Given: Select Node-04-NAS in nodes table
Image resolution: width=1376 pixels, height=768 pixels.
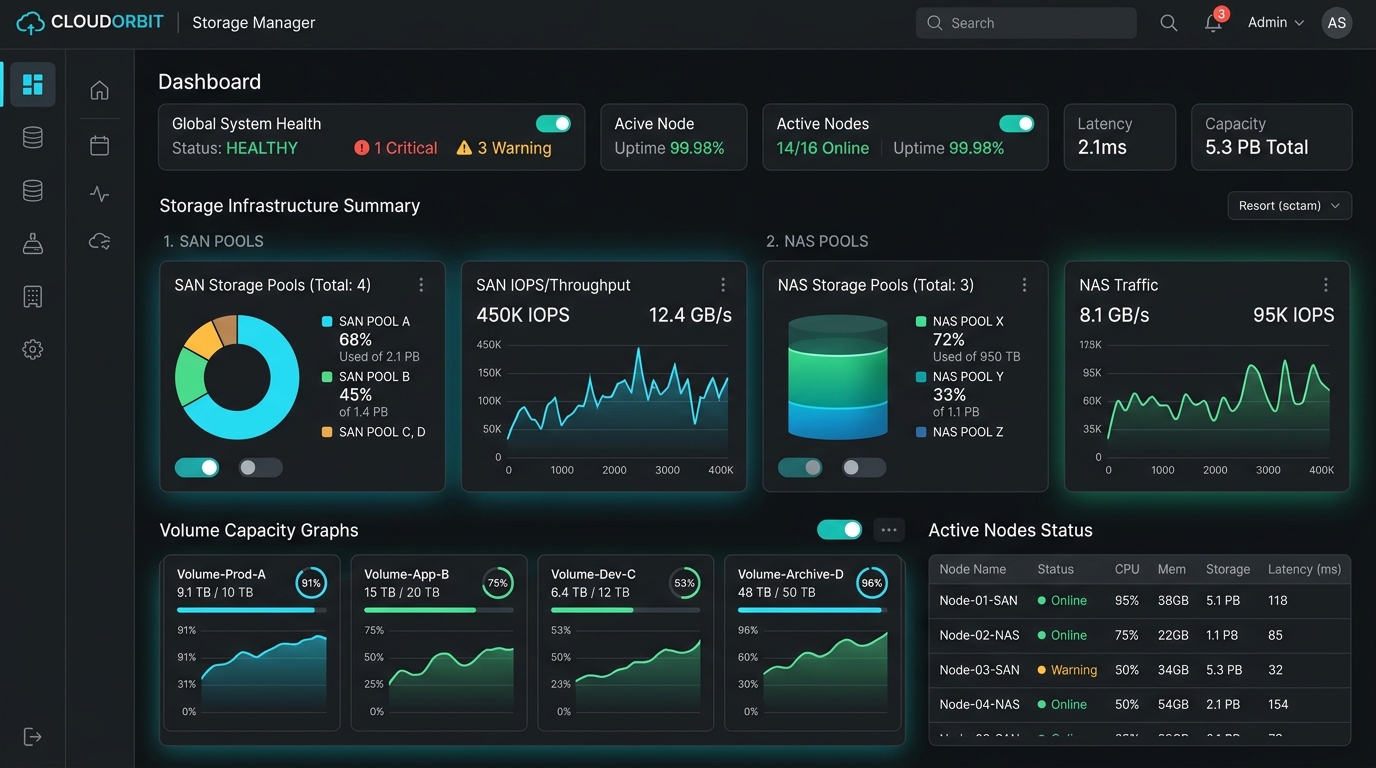Looking at the screenshot, I should click(980, 705).
